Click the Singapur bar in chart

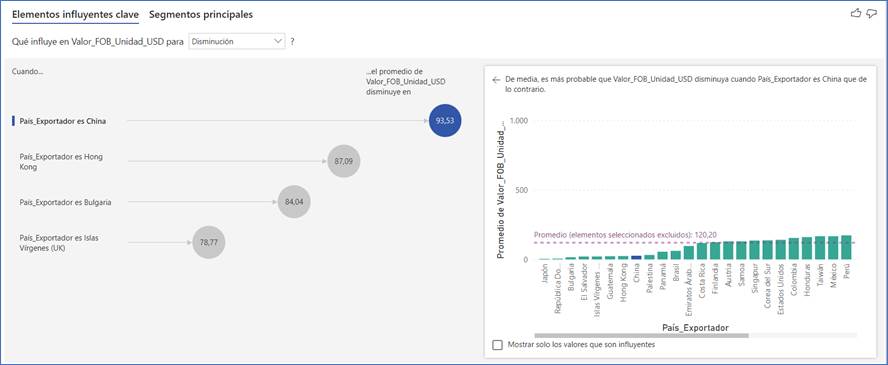754,250
